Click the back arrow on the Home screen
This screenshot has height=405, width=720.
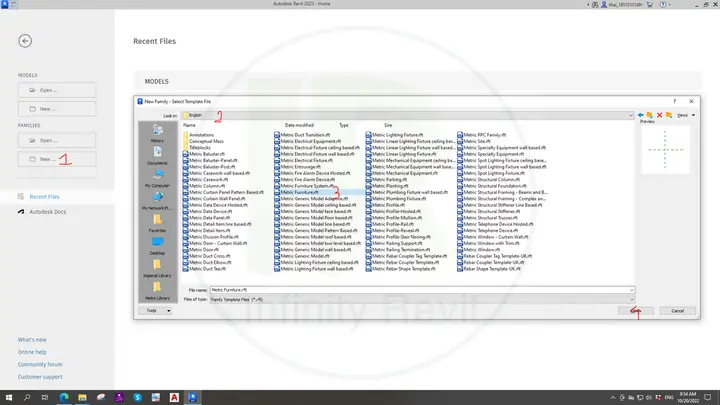(x=25, y=41)
